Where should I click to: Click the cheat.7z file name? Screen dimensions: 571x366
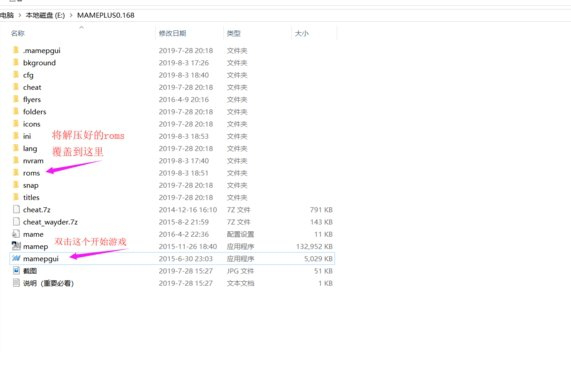pos(37,209)
